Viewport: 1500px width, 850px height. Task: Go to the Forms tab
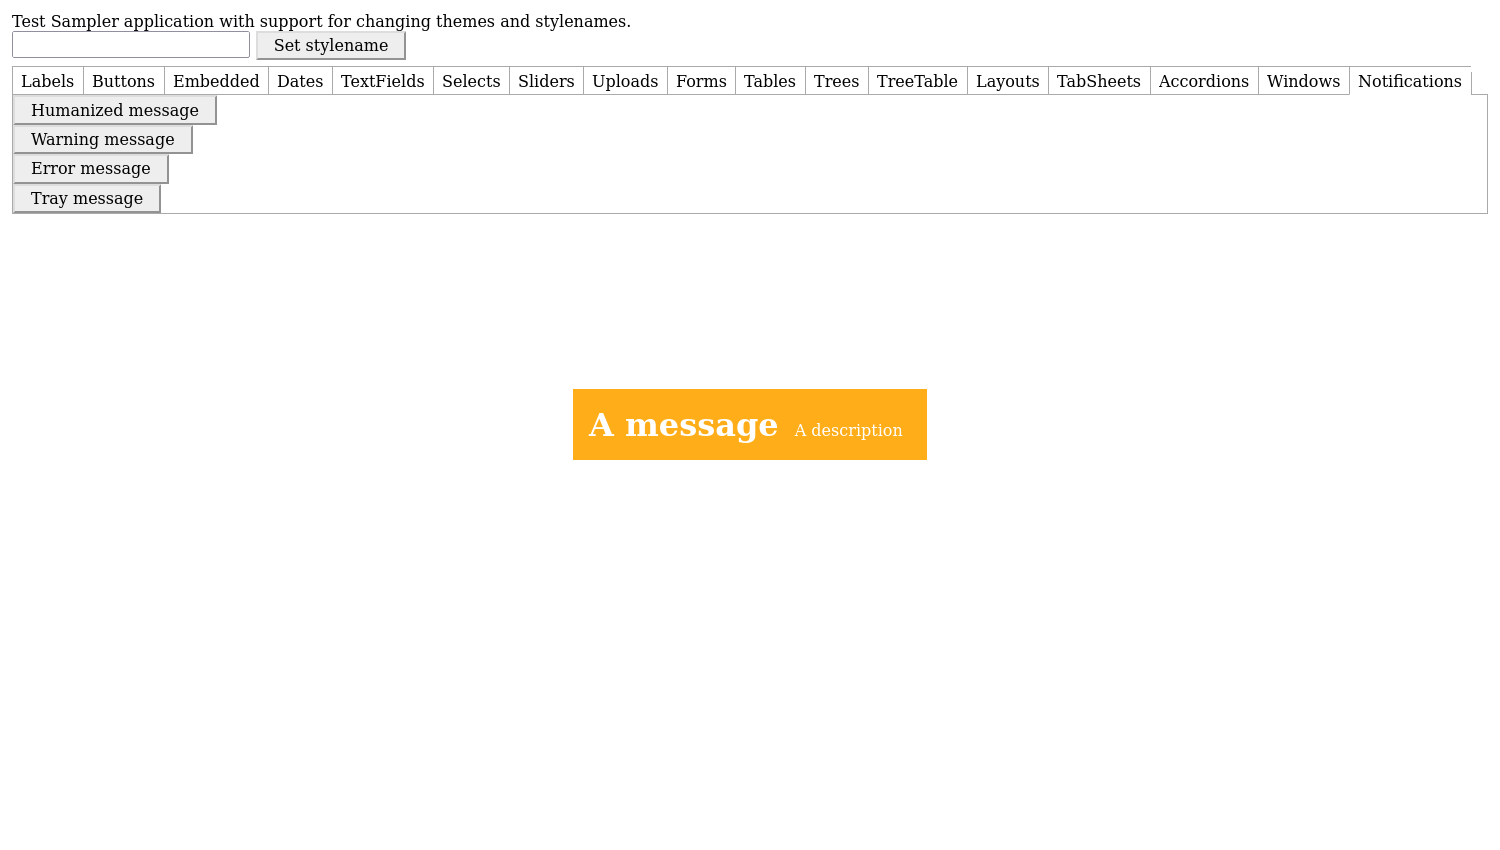coord(701,81)
